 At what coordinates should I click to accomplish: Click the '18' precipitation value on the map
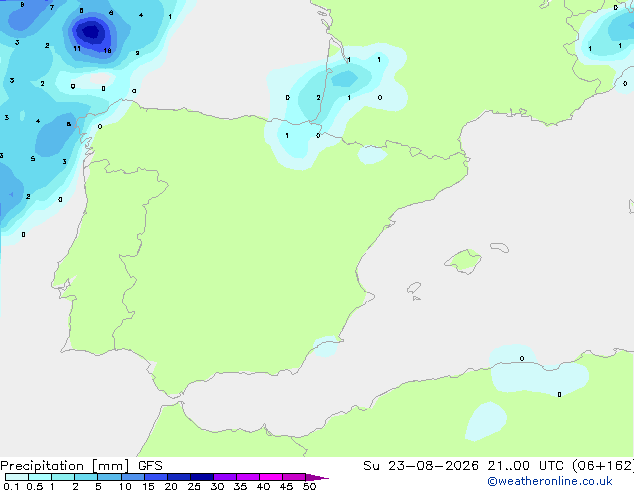[107, 51]
